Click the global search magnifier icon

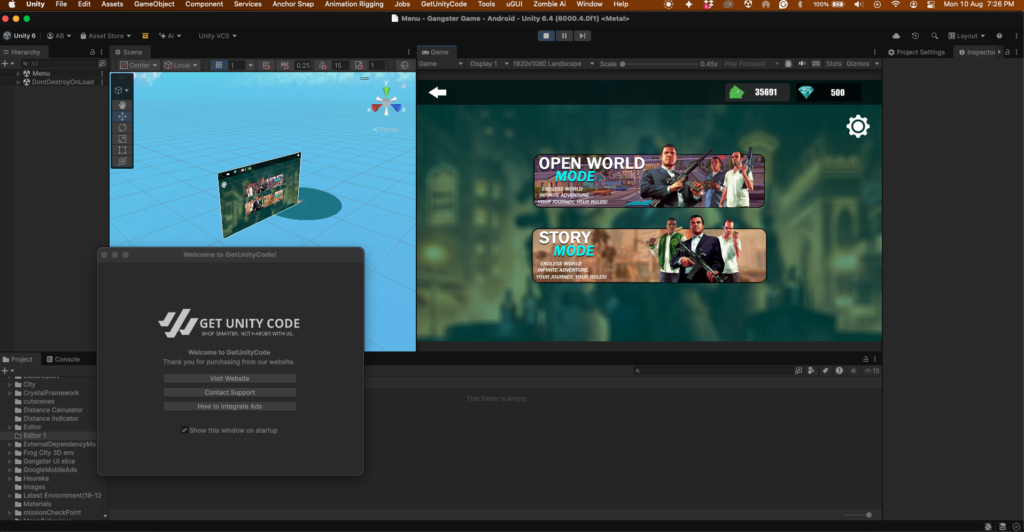[x=935, y=36]
